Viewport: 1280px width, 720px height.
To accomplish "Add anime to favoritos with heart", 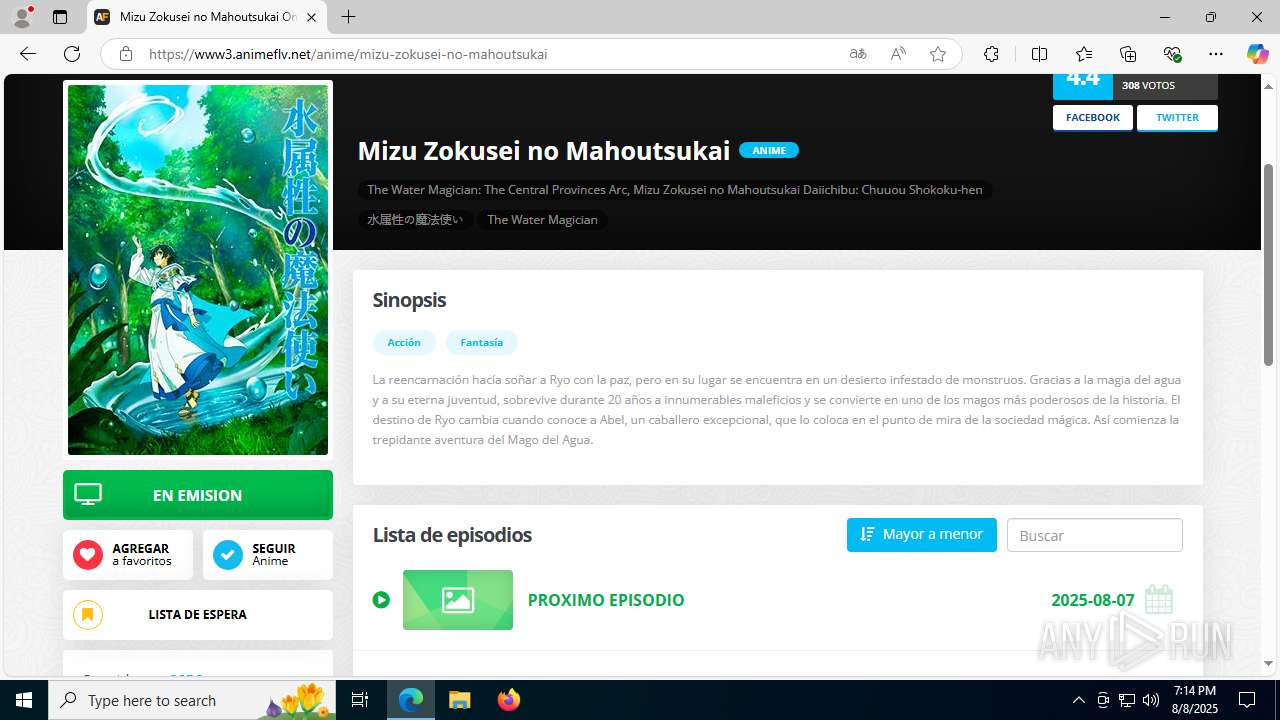I will (128, 555).
